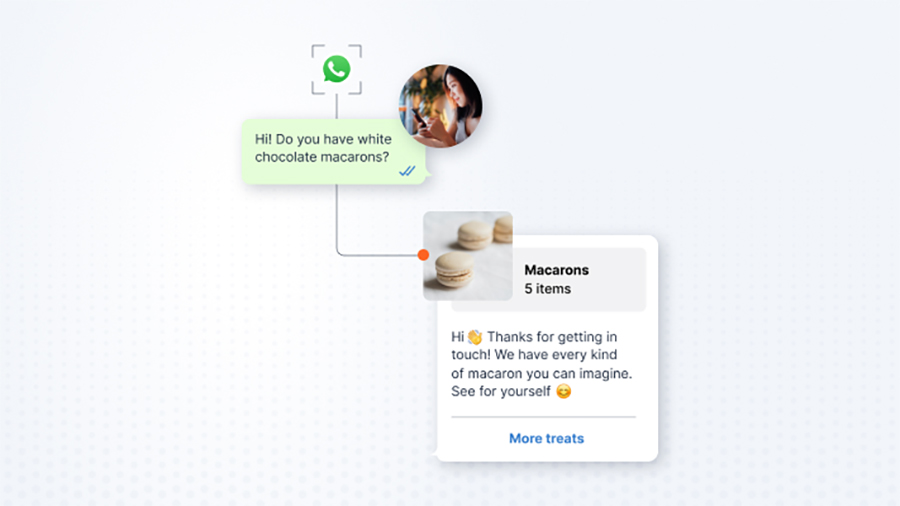Click the "of macaron you can imagine." line

[x=541, y=373]
